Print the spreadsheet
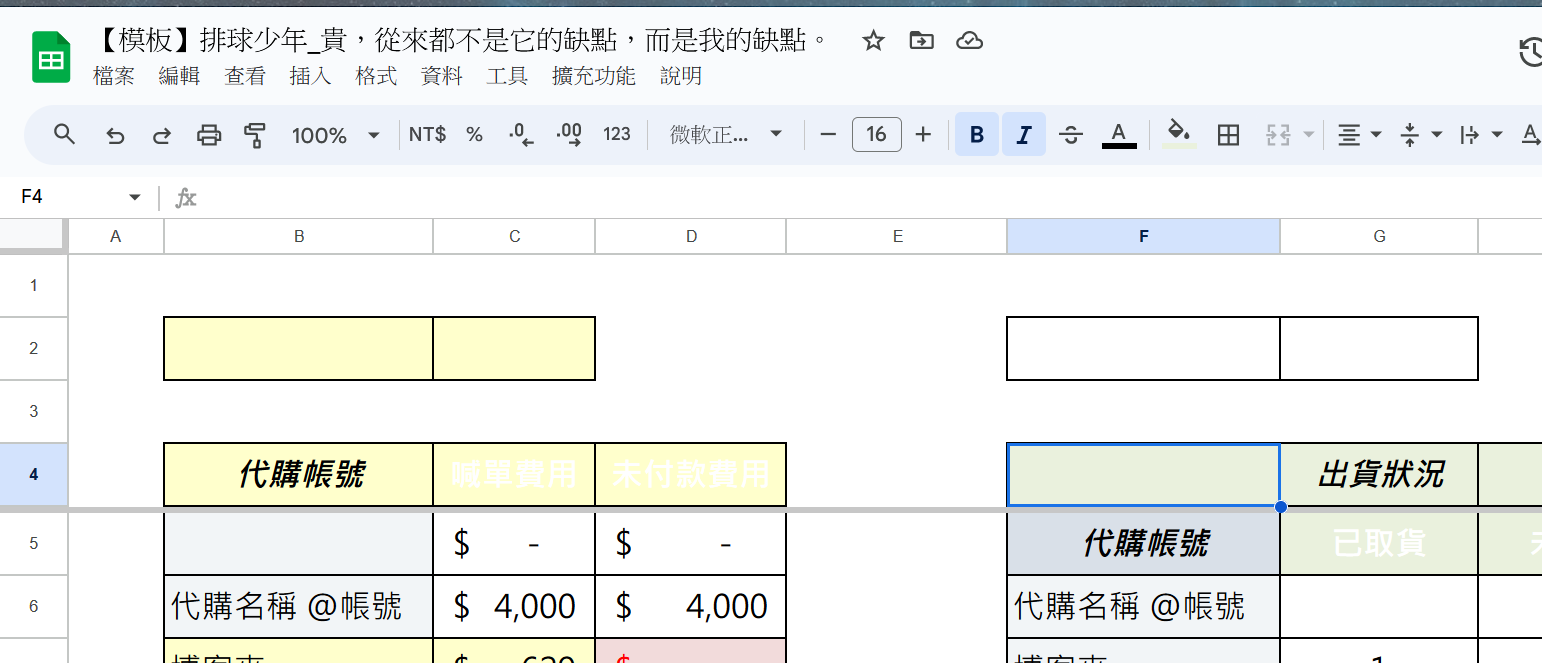Image resolution: width=1542 pixels, height=663 pixels. [x=209, y=135]
